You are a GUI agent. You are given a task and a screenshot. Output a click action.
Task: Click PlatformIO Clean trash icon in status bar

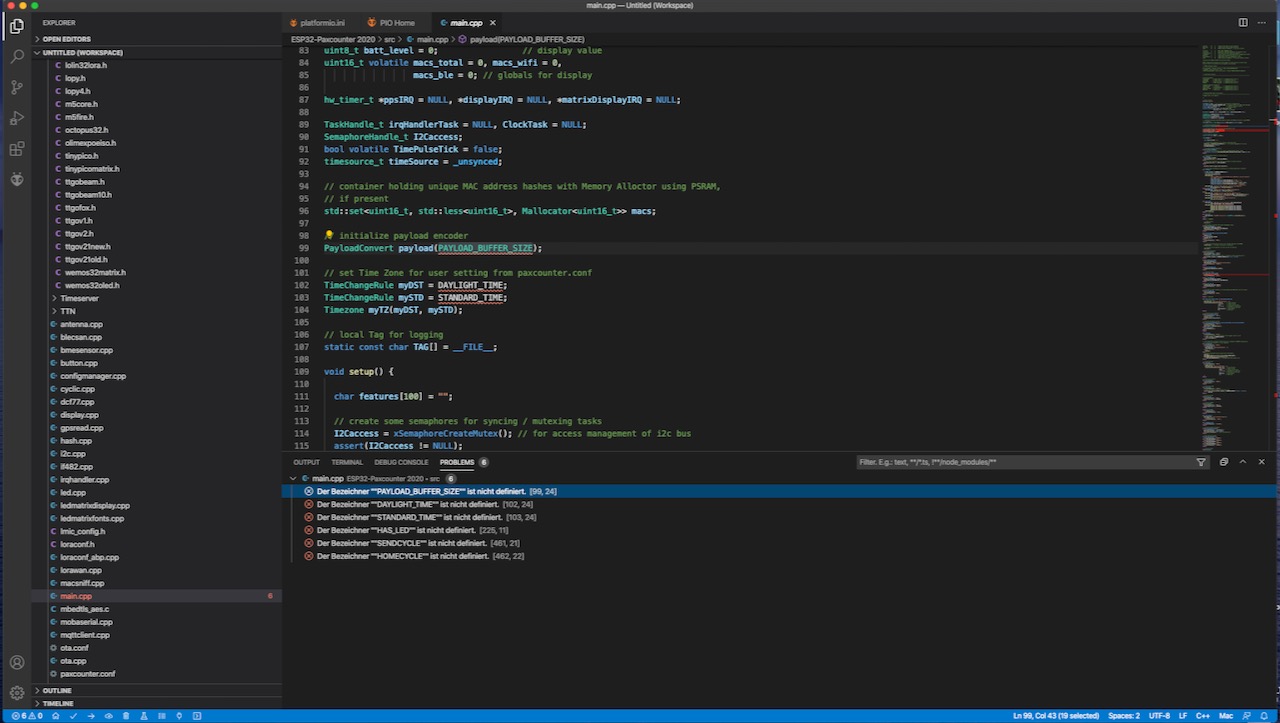pyautogui.click(x=125, y=716)
